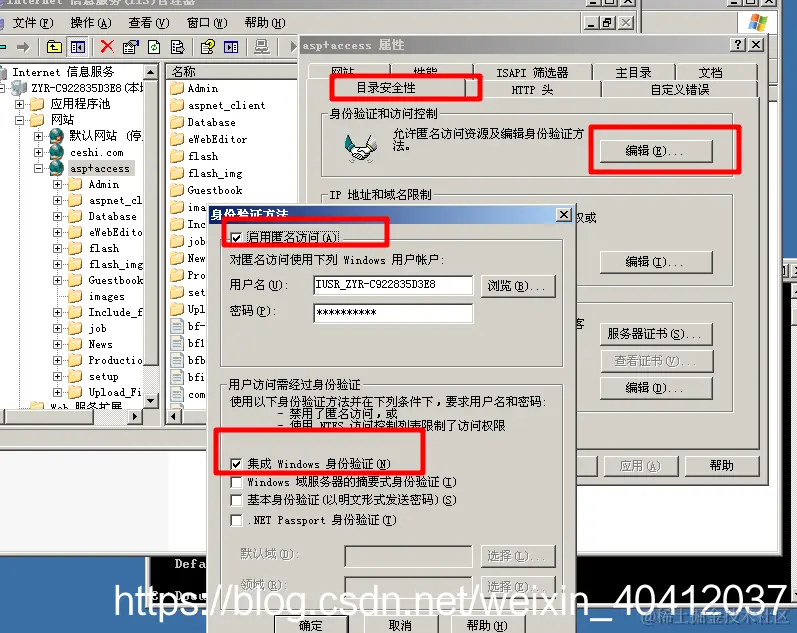Click the Refresh toolbar icon
The width and height of the screenshot is (797, 633).
pyautogui.click(x=154, y=47)
